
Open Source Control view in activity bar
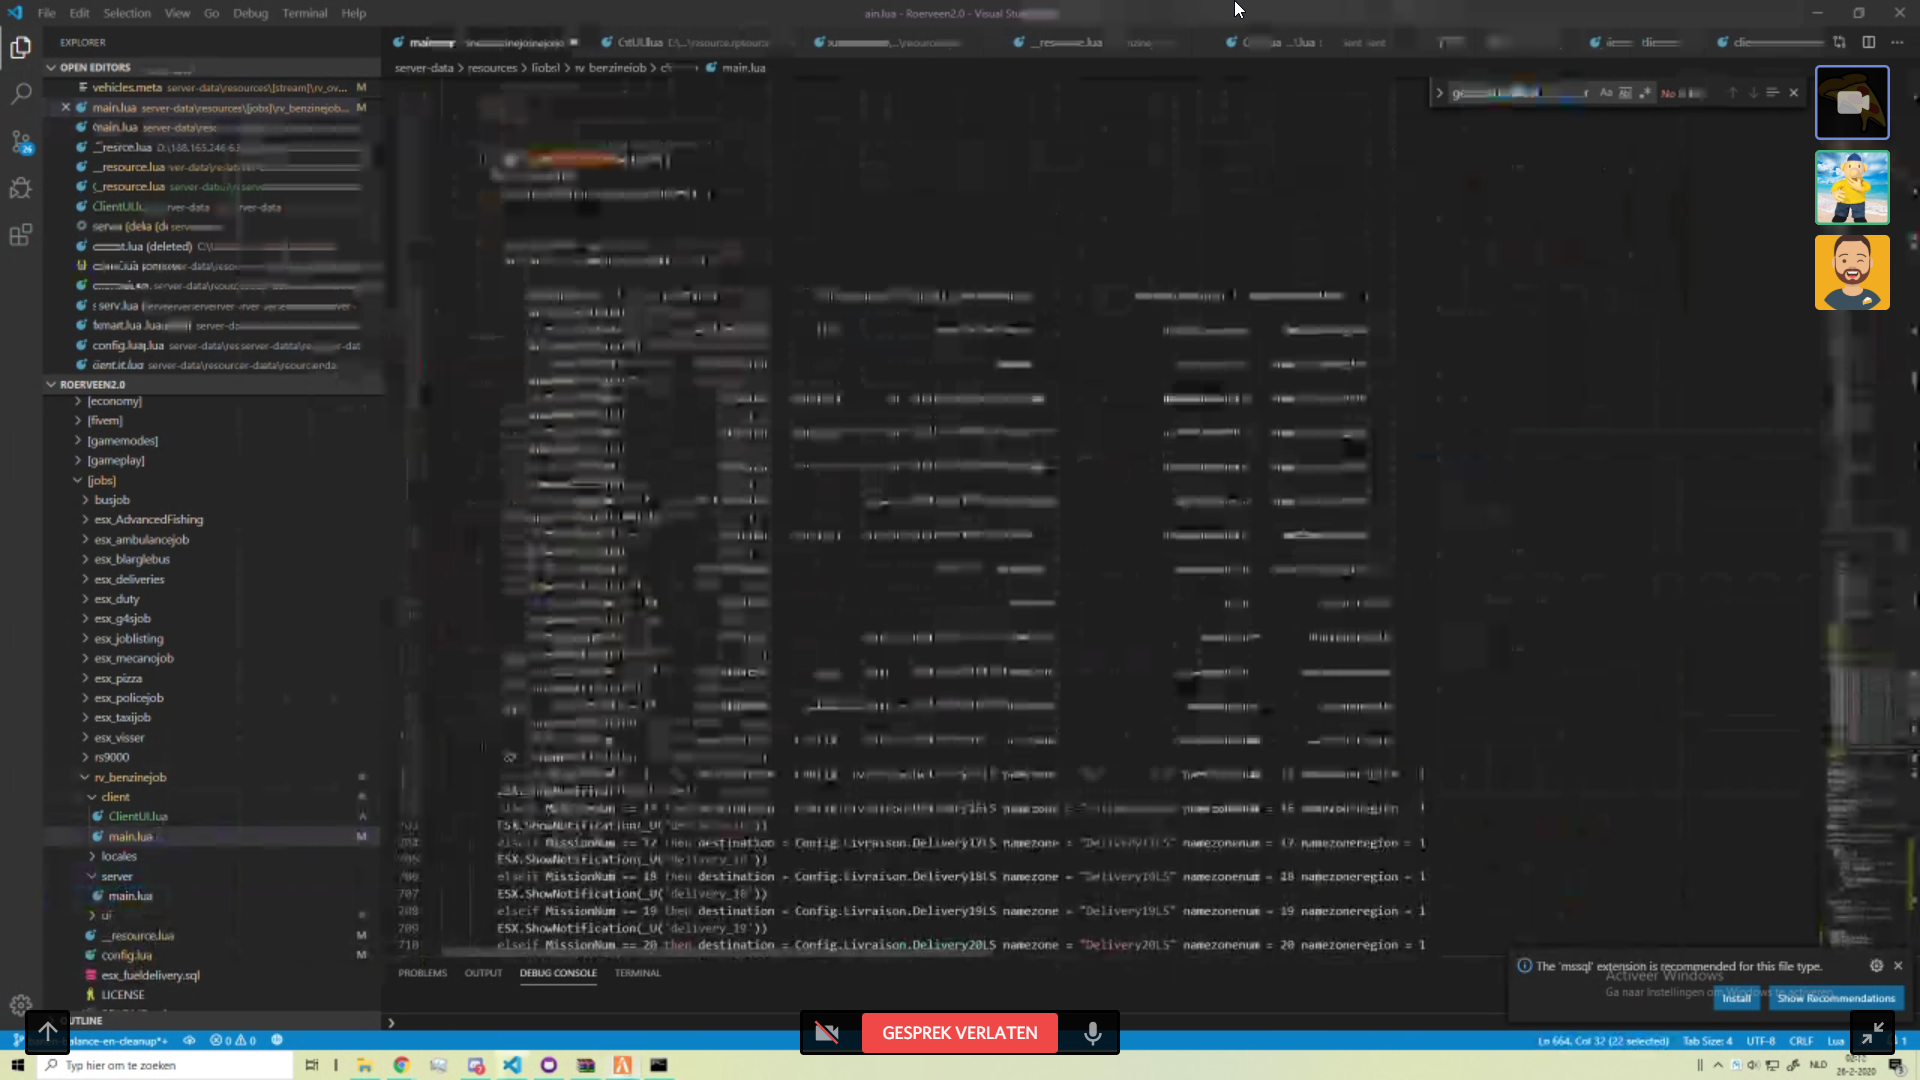point(21,141)
